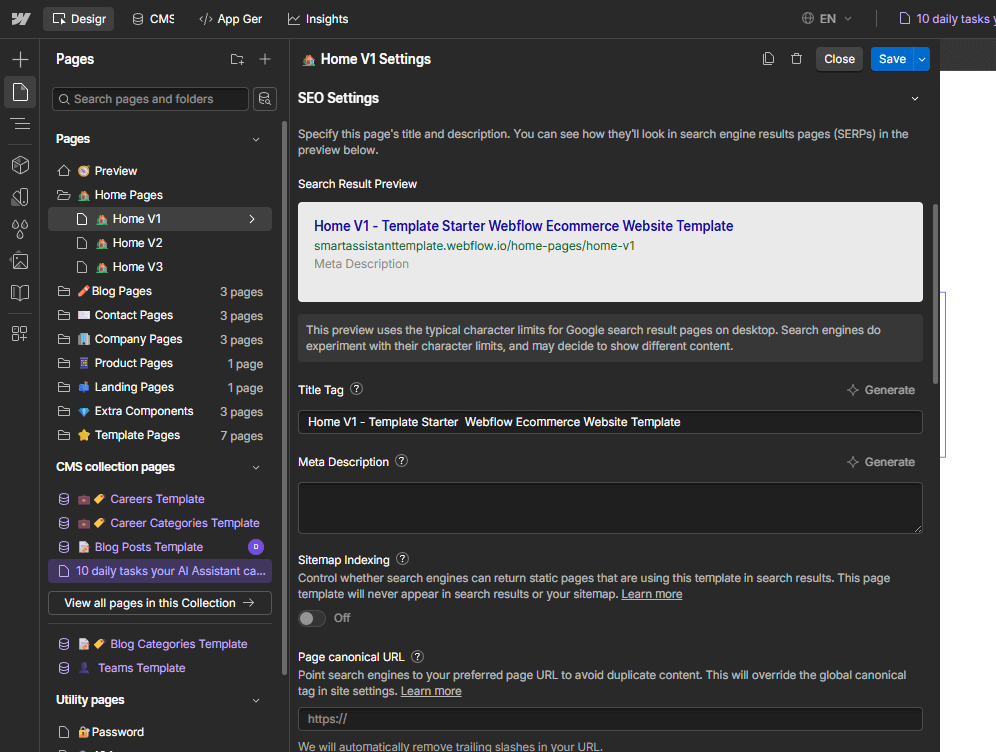
Task: Click the Title Tag help icon
Action: tap(357, 389)
